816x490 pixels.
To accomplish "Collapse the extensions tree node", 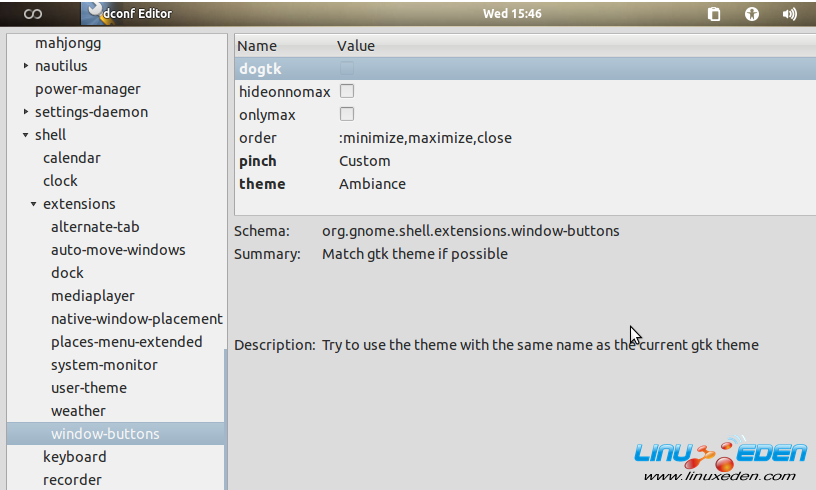I will coord(34,204).
